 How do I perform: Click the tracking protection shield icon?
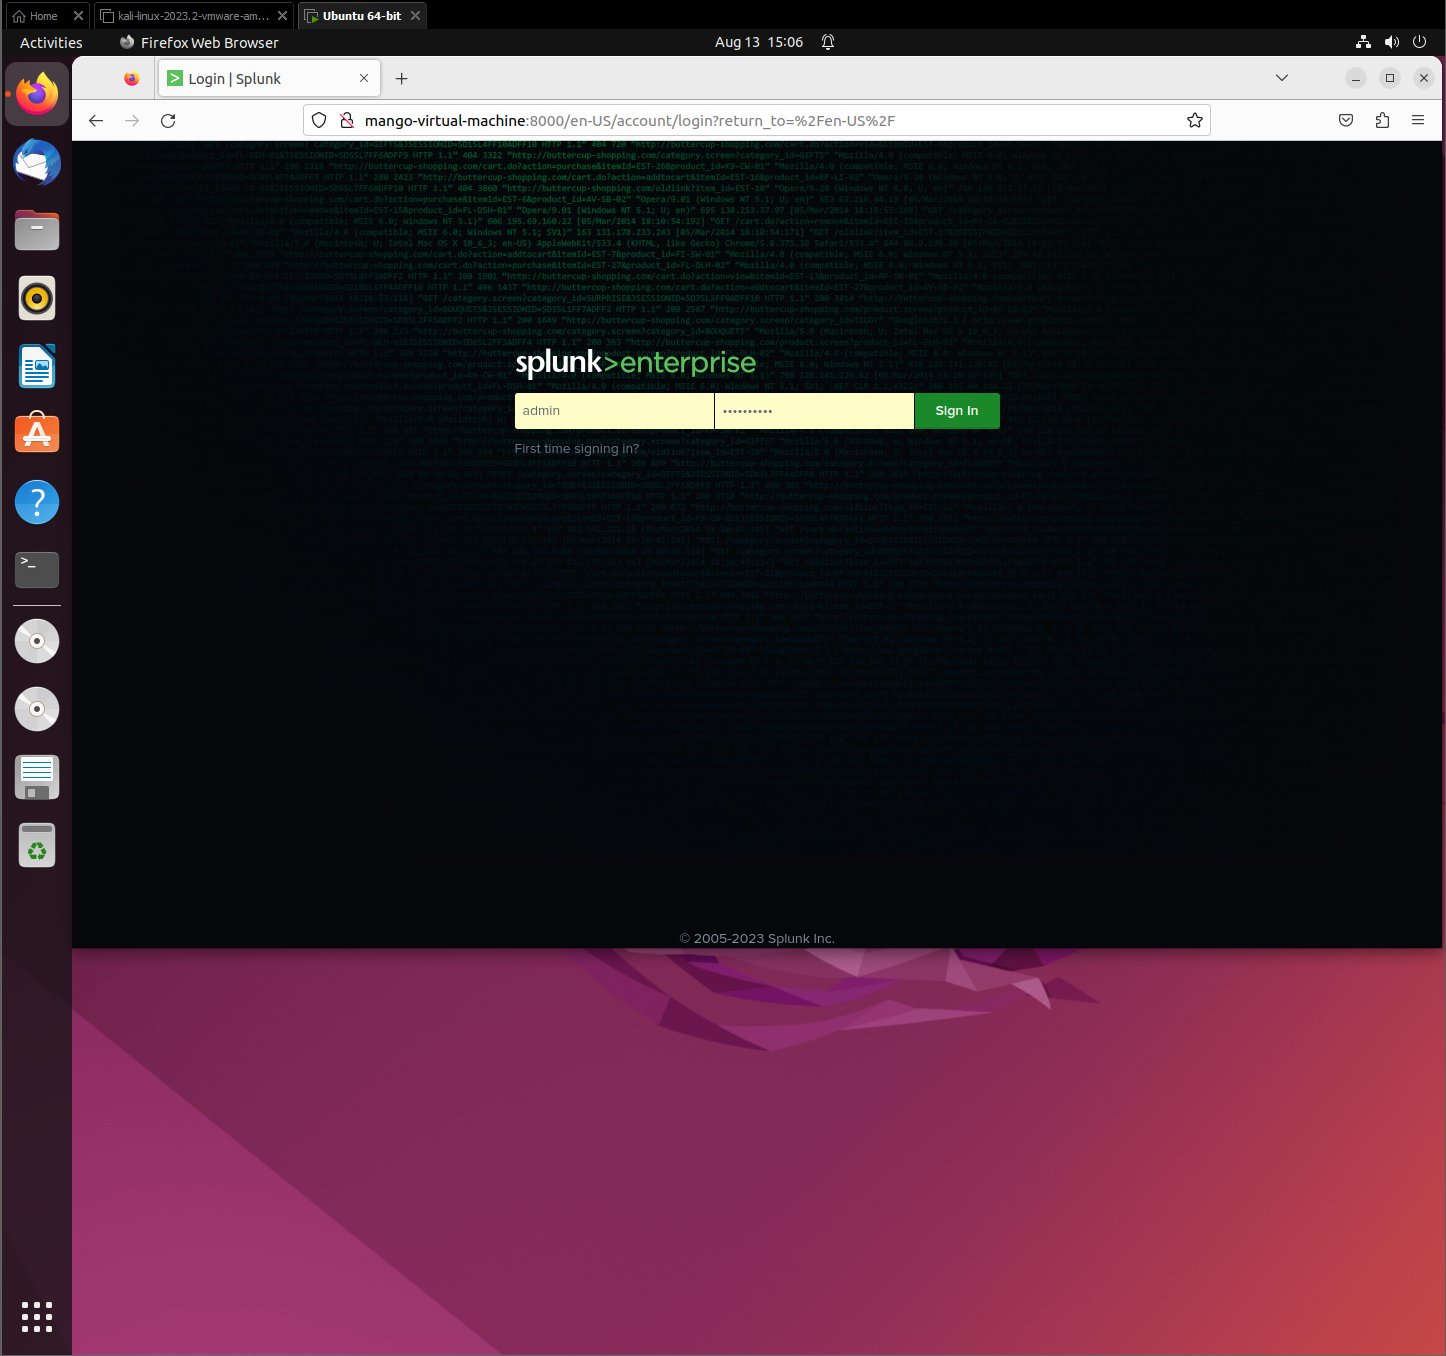click(x=319, y=121)
